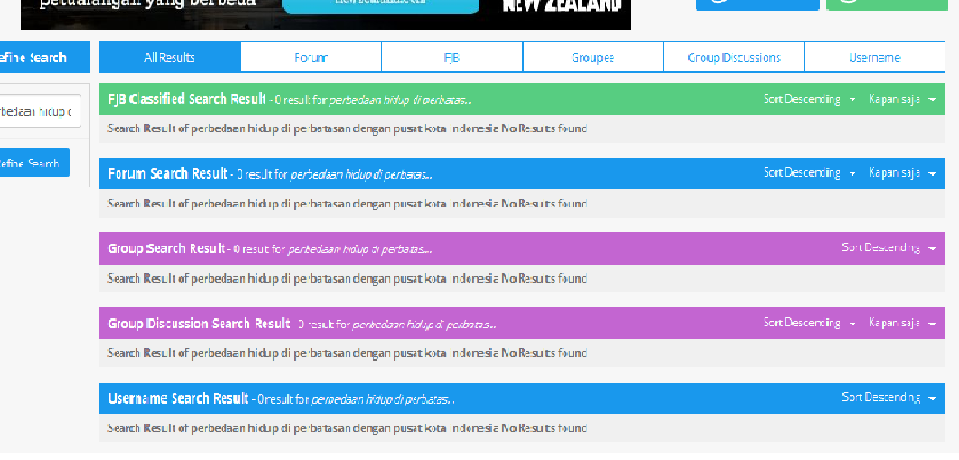Click the light blue button in the banner

(380, 6)
